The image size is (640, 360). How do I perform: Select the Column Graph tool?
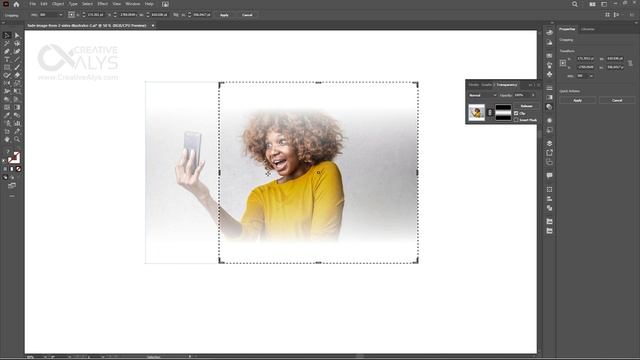[17, 123]
